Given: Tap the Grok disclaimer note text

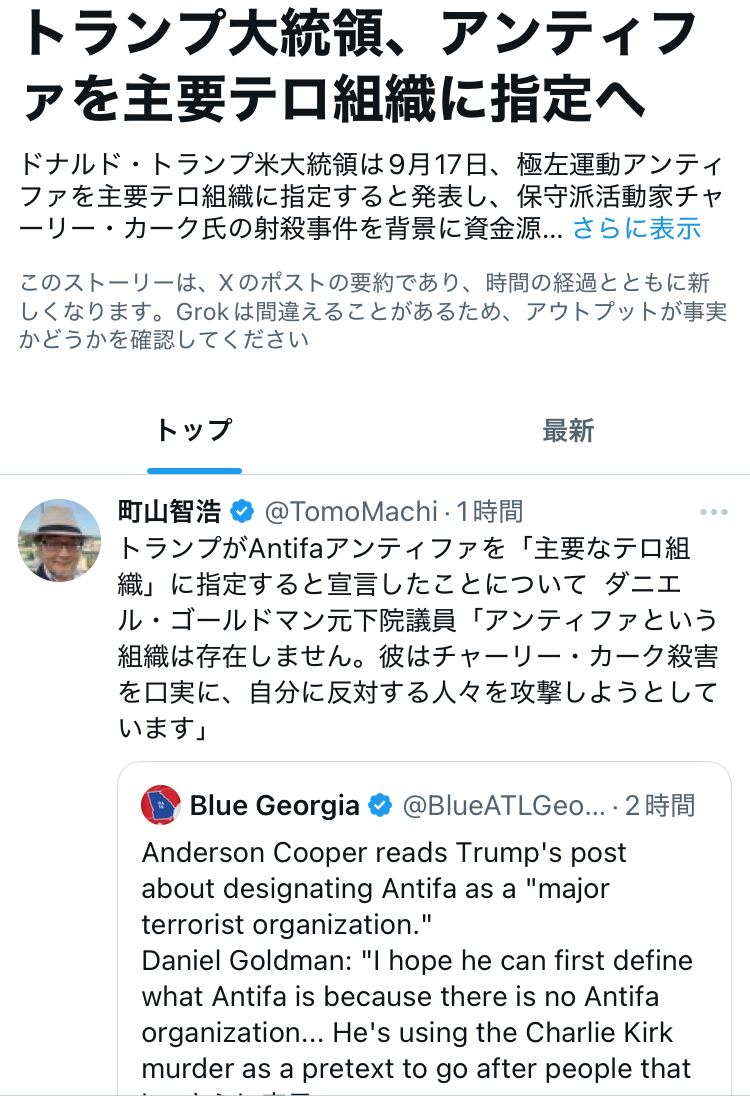Looking at the screenshot, I should [372, 311].
